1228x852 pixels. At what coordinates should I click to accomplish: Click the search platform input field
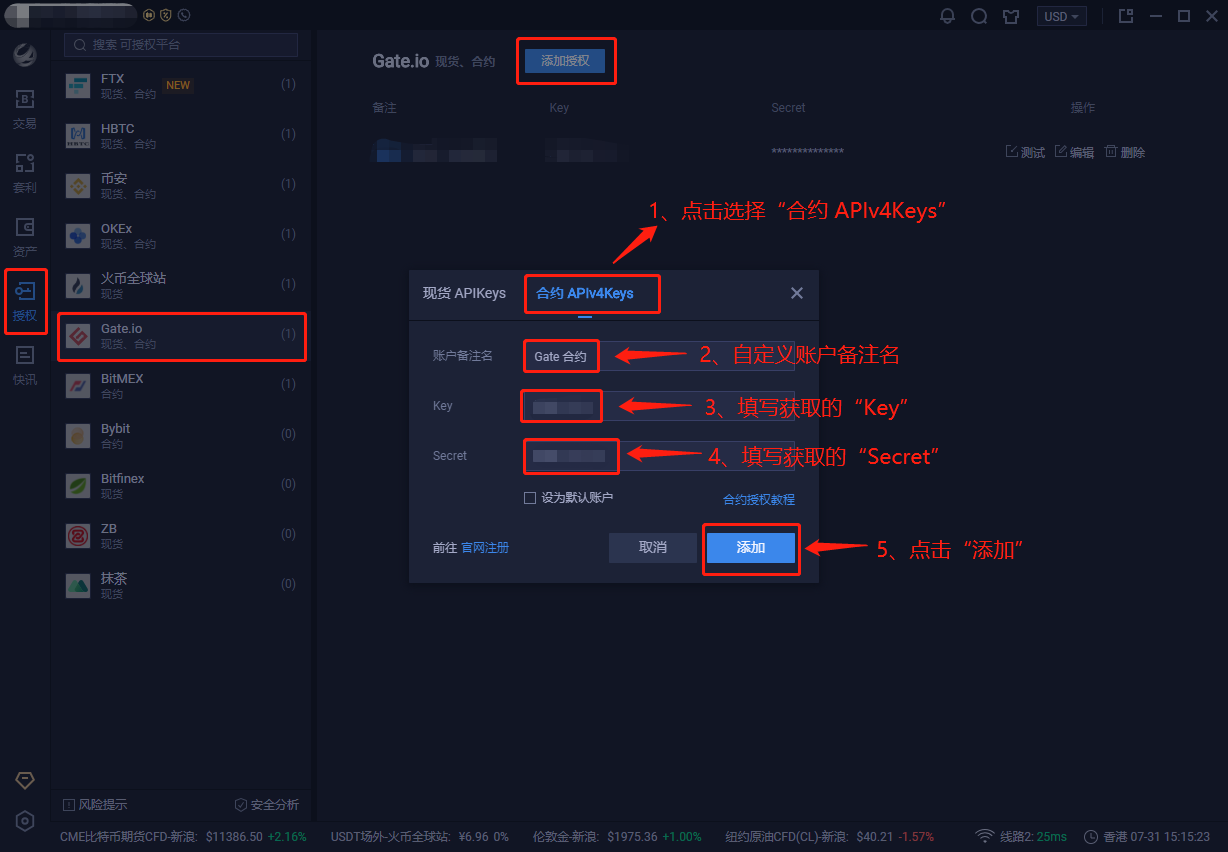181,45
